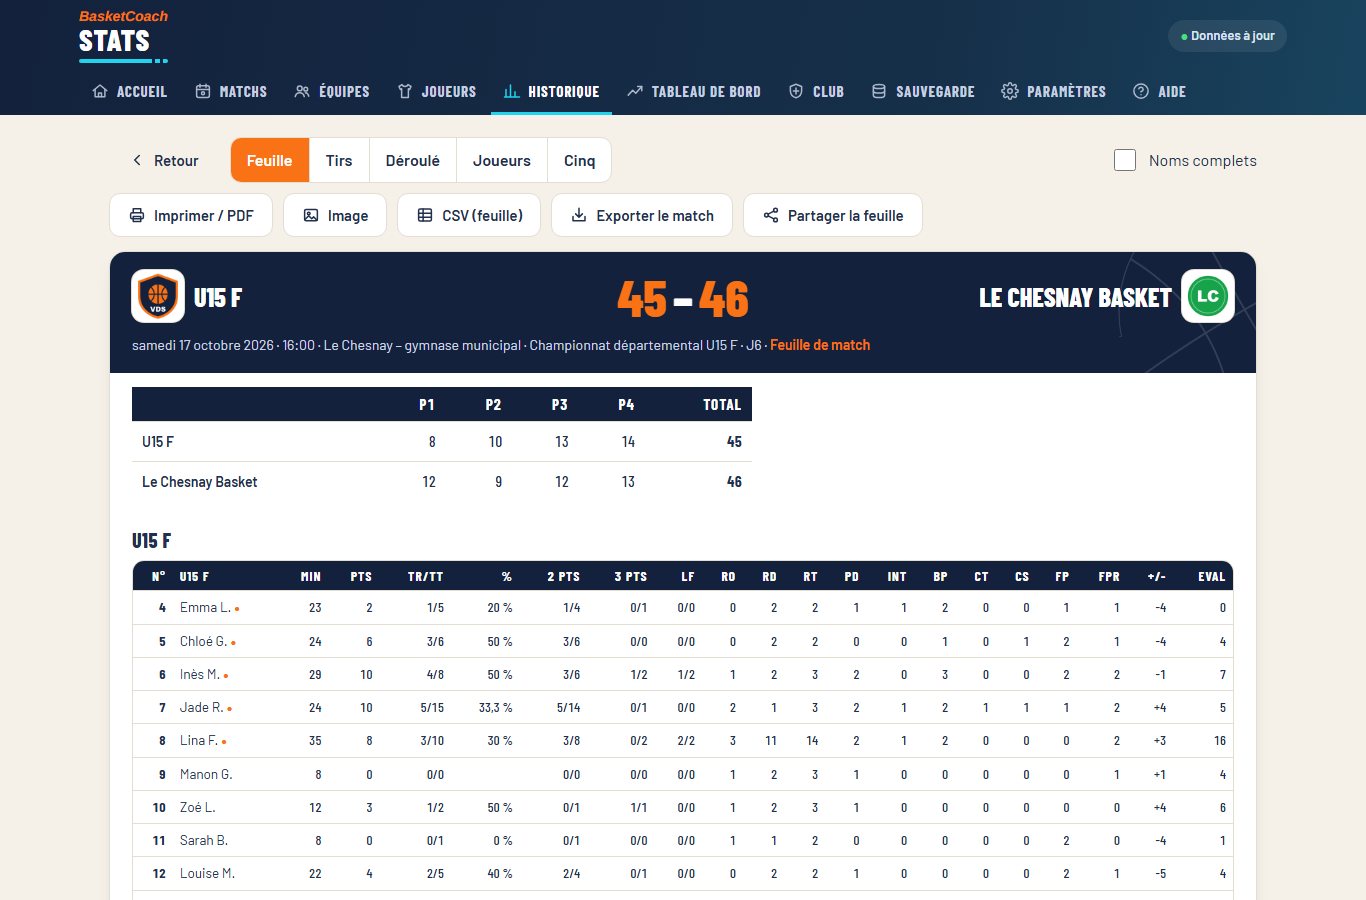The width and height of the screenshot is (1366, 900).
Task: Click CSV (feuille) button
Action: (x=469, y=215)
